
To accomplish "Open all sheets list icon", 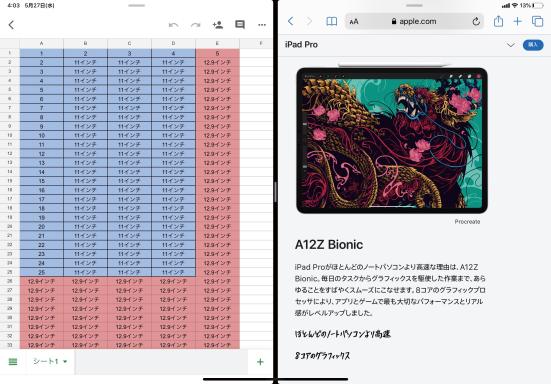I will (x=13, y=362).
